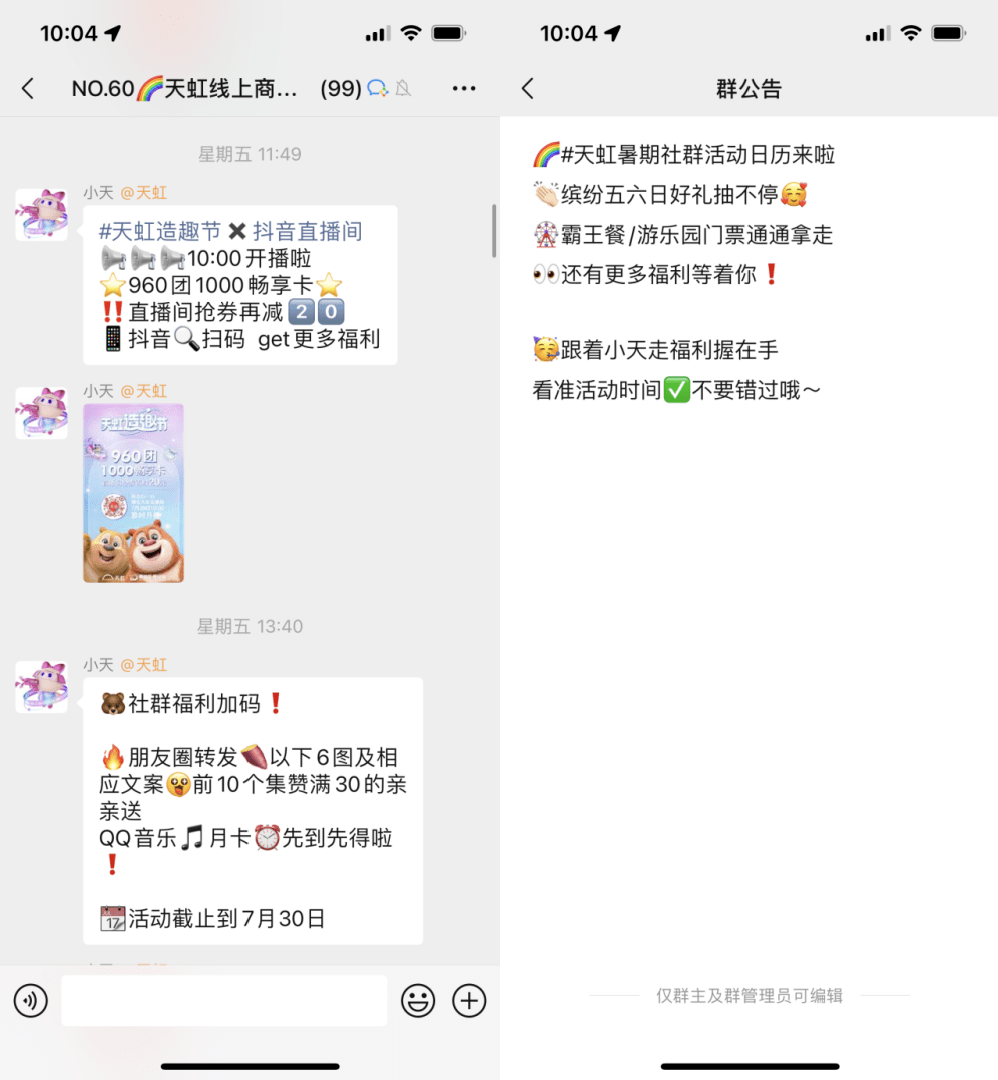998x1080 pixels.
Task: Tap the group title NO.60 天虹线上商…
Action: click(185, 89)
